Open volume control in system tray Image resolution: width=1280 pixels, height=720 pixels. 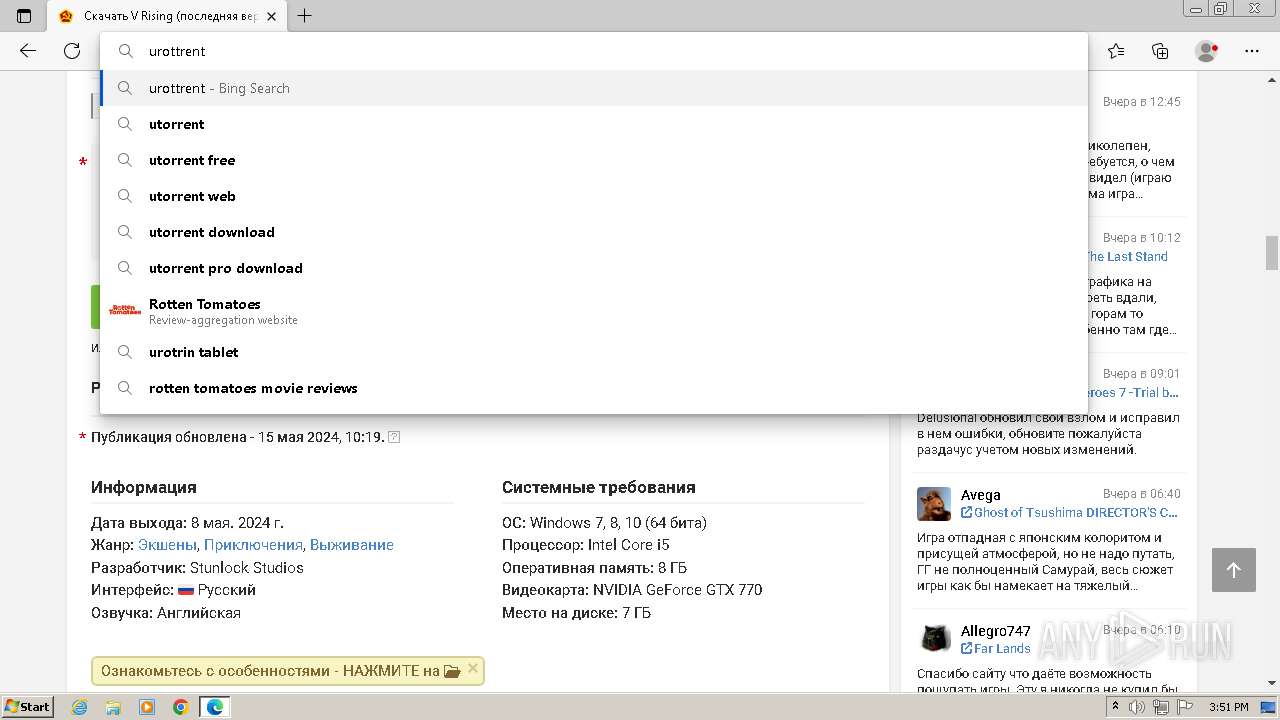tap(1137, 707)
